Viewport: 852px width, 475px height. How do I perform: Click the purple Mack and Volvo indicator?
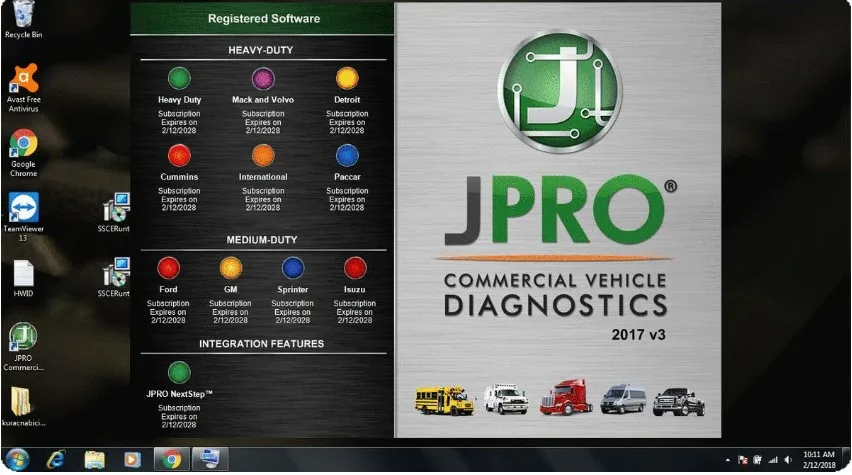(x=263, y=79)
